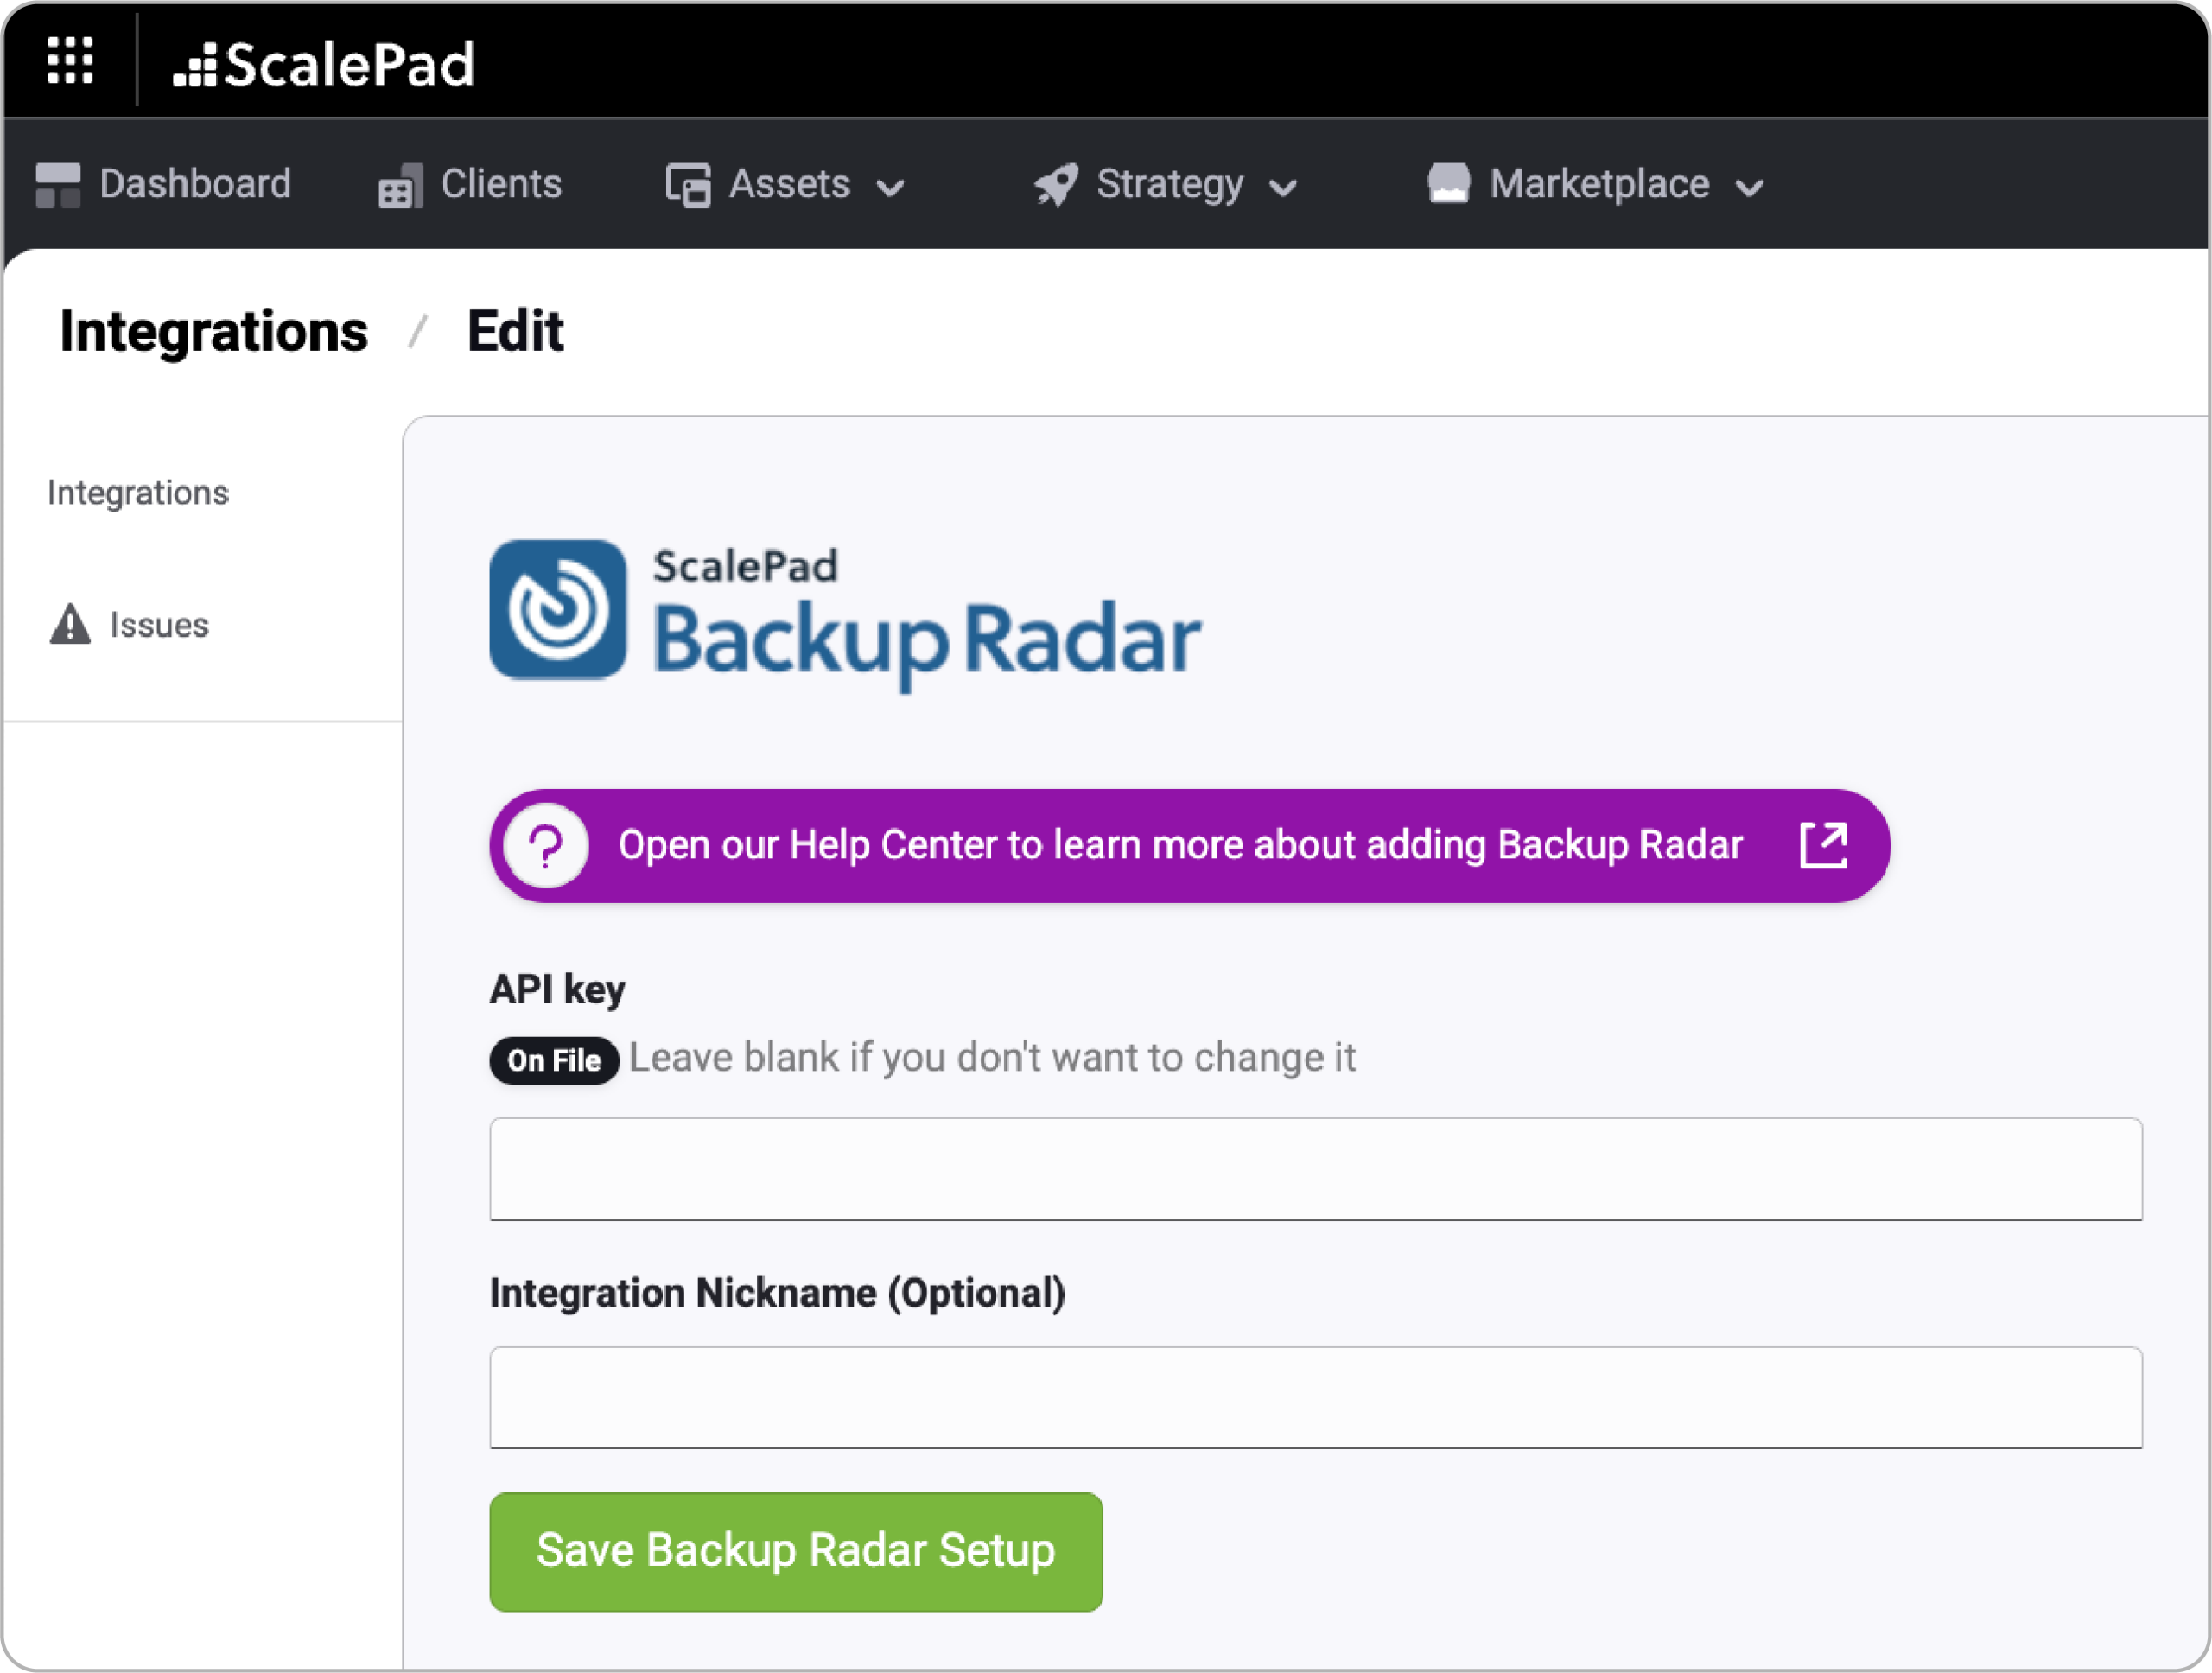This screenshot has height=1673, width=2212.
Task: Click the Marketplace storefront icon
Action: click(x=1449, y=184)
